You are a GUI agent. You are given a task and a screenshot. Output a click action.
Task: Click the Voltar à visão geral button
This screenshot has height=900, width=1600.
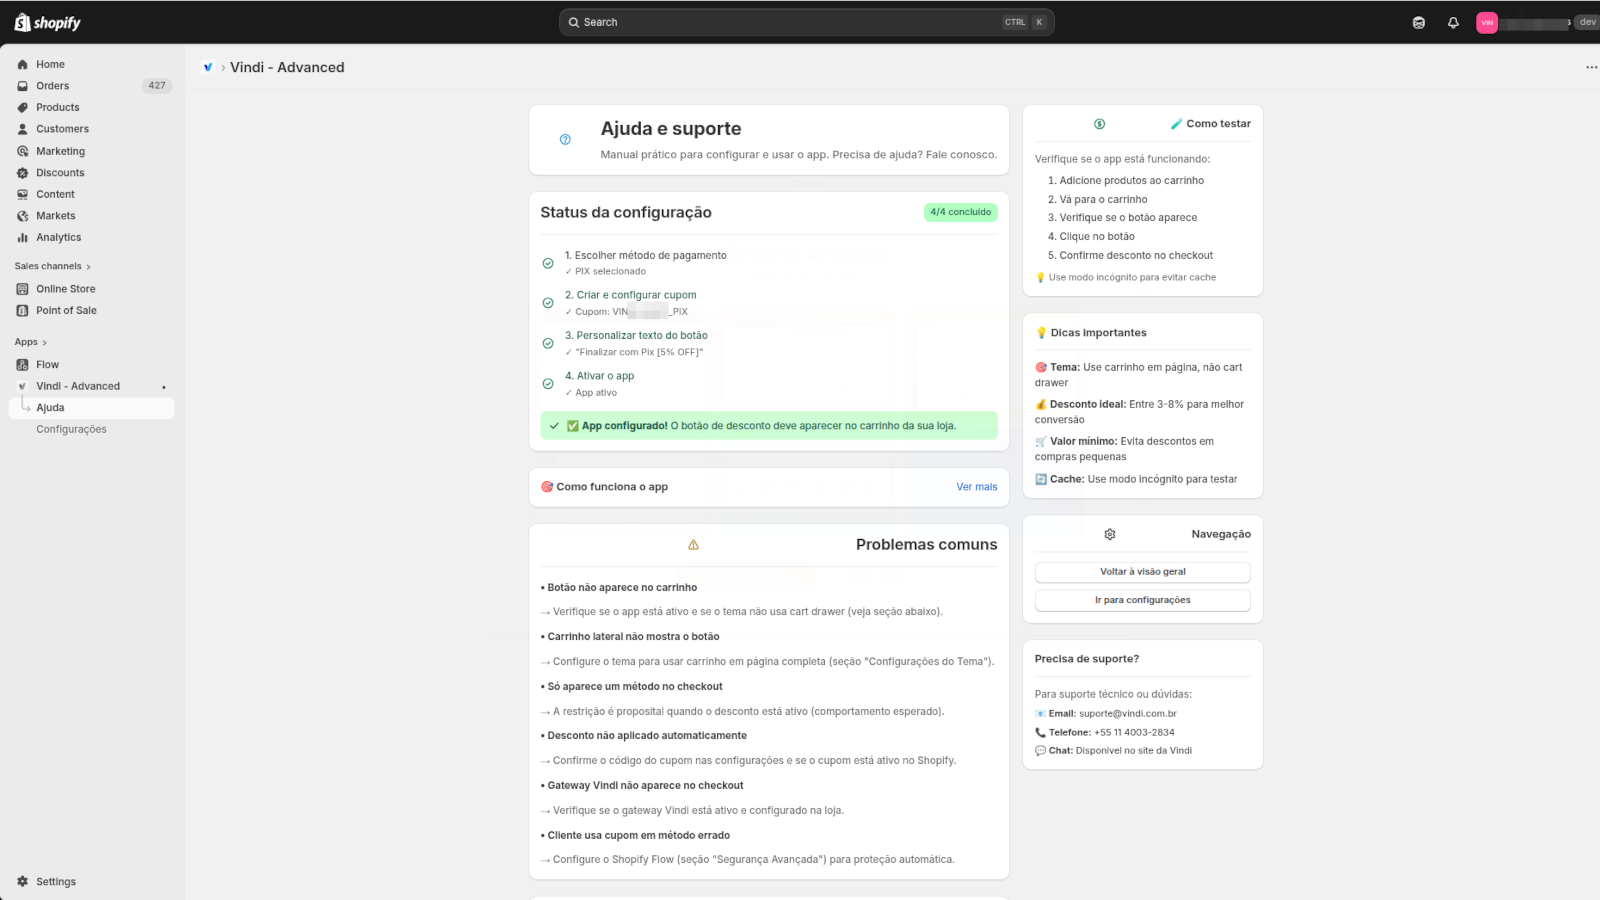coord(1143,572)
